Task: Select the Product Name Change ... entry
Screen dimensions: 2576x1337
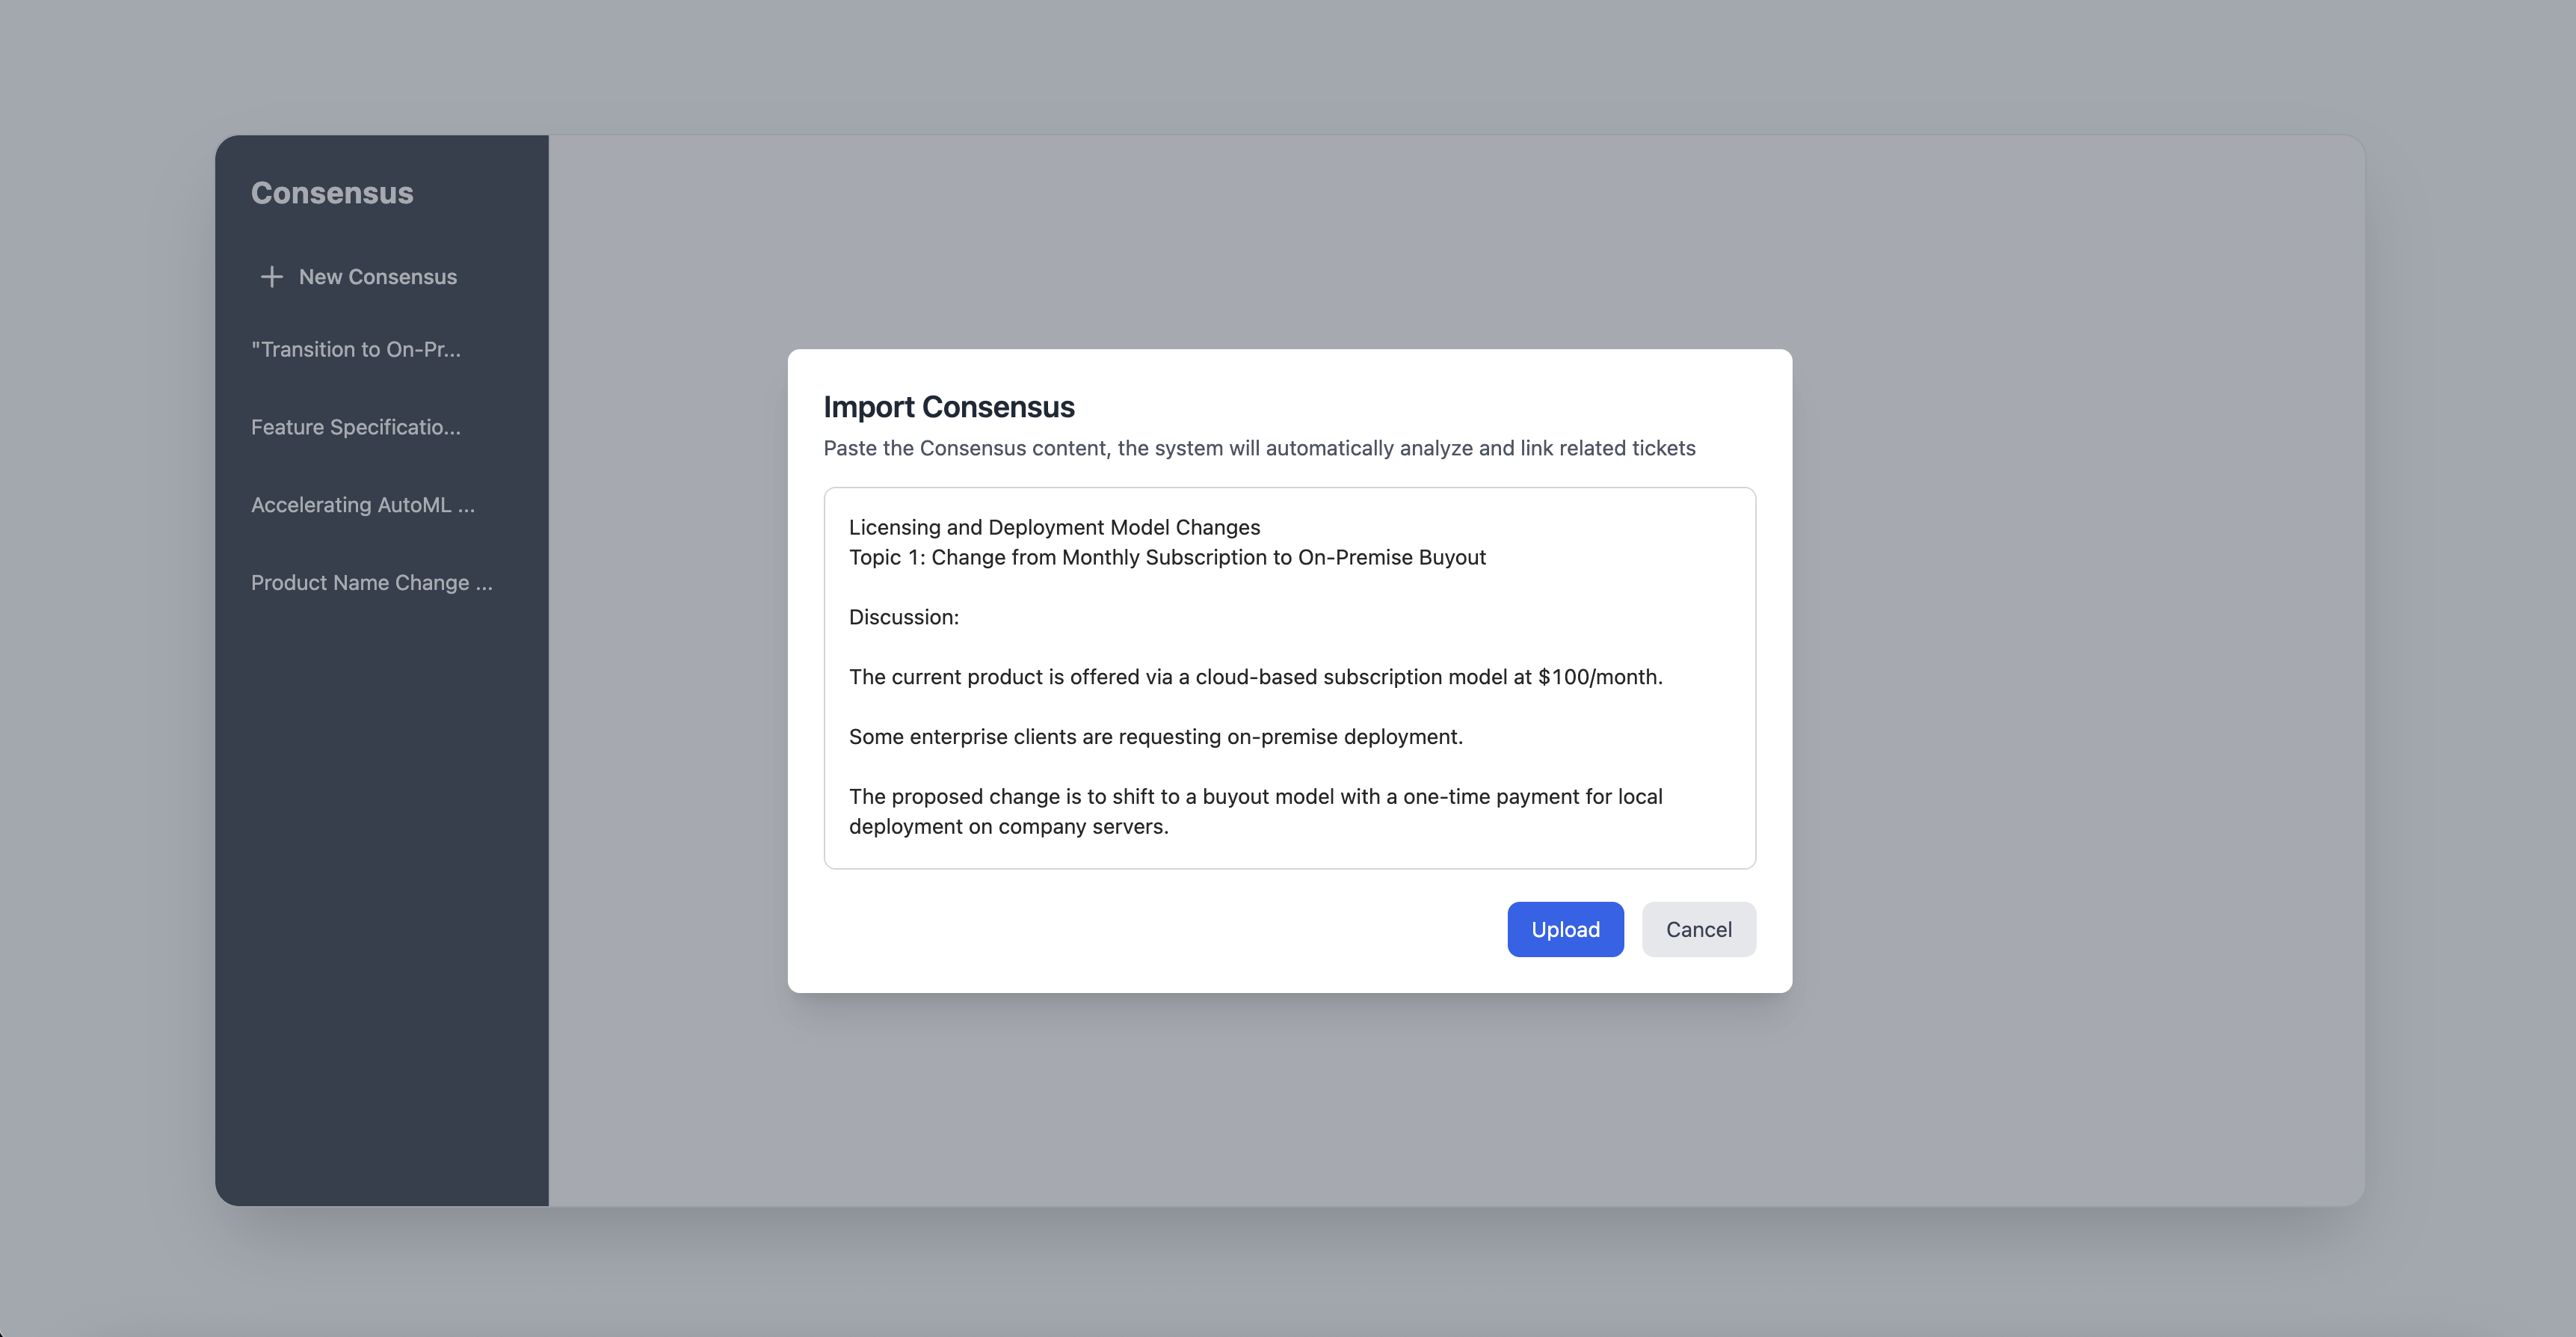Action: [x=371, y=583]
